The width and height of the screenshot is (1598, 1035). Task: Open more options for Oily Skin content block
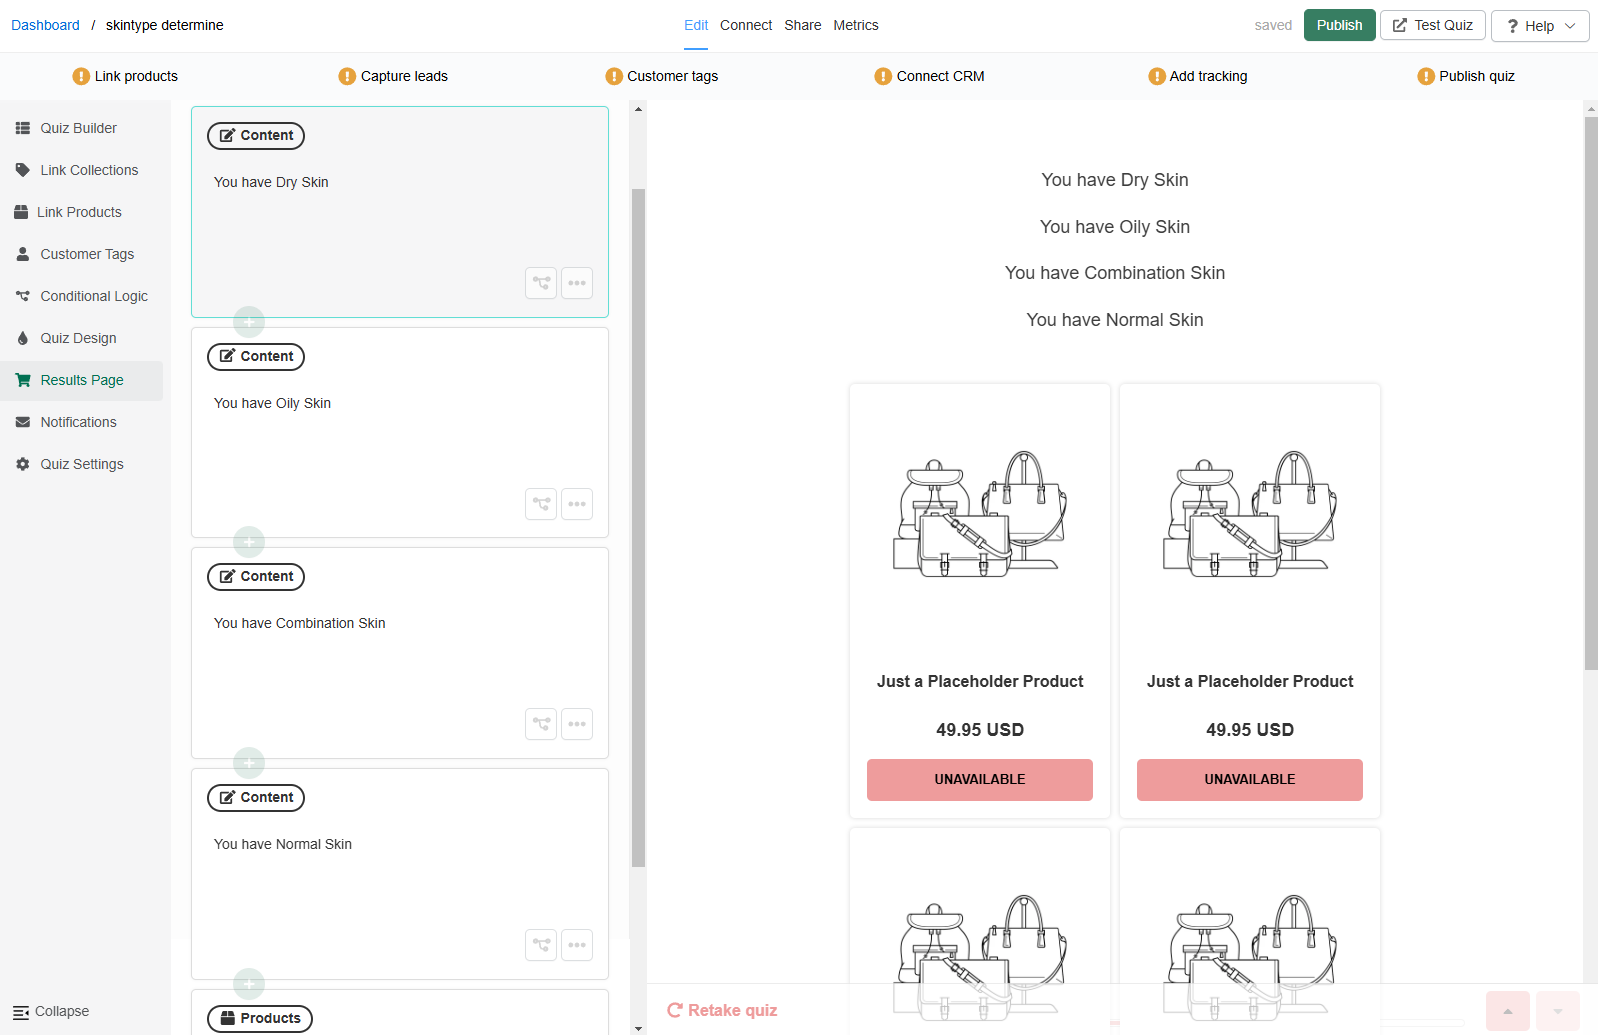[x=577, y=504]
